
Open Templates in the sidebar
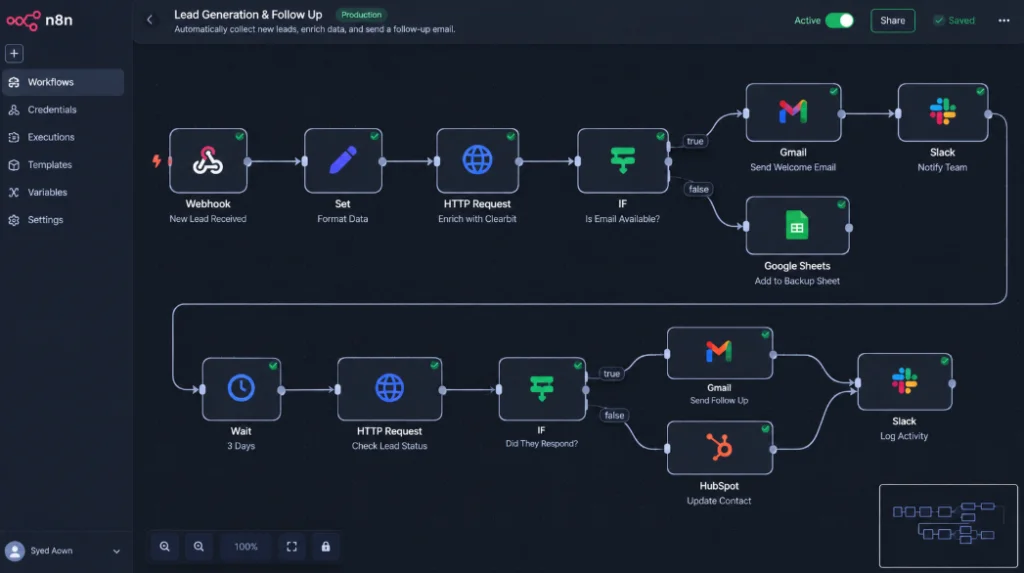pos(63,165)
